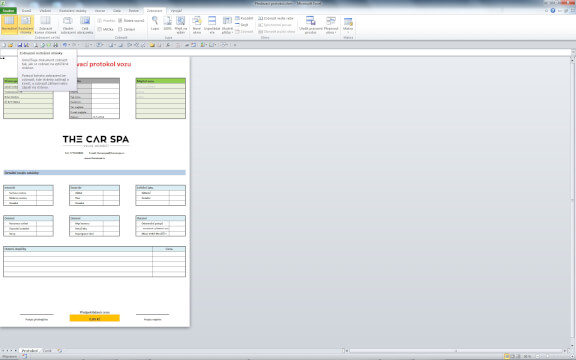This screenshot has width=576, height=360.
Task: Expand Switch Windows (Přepnout okna) dropdown
Action: tap(331, 25)
